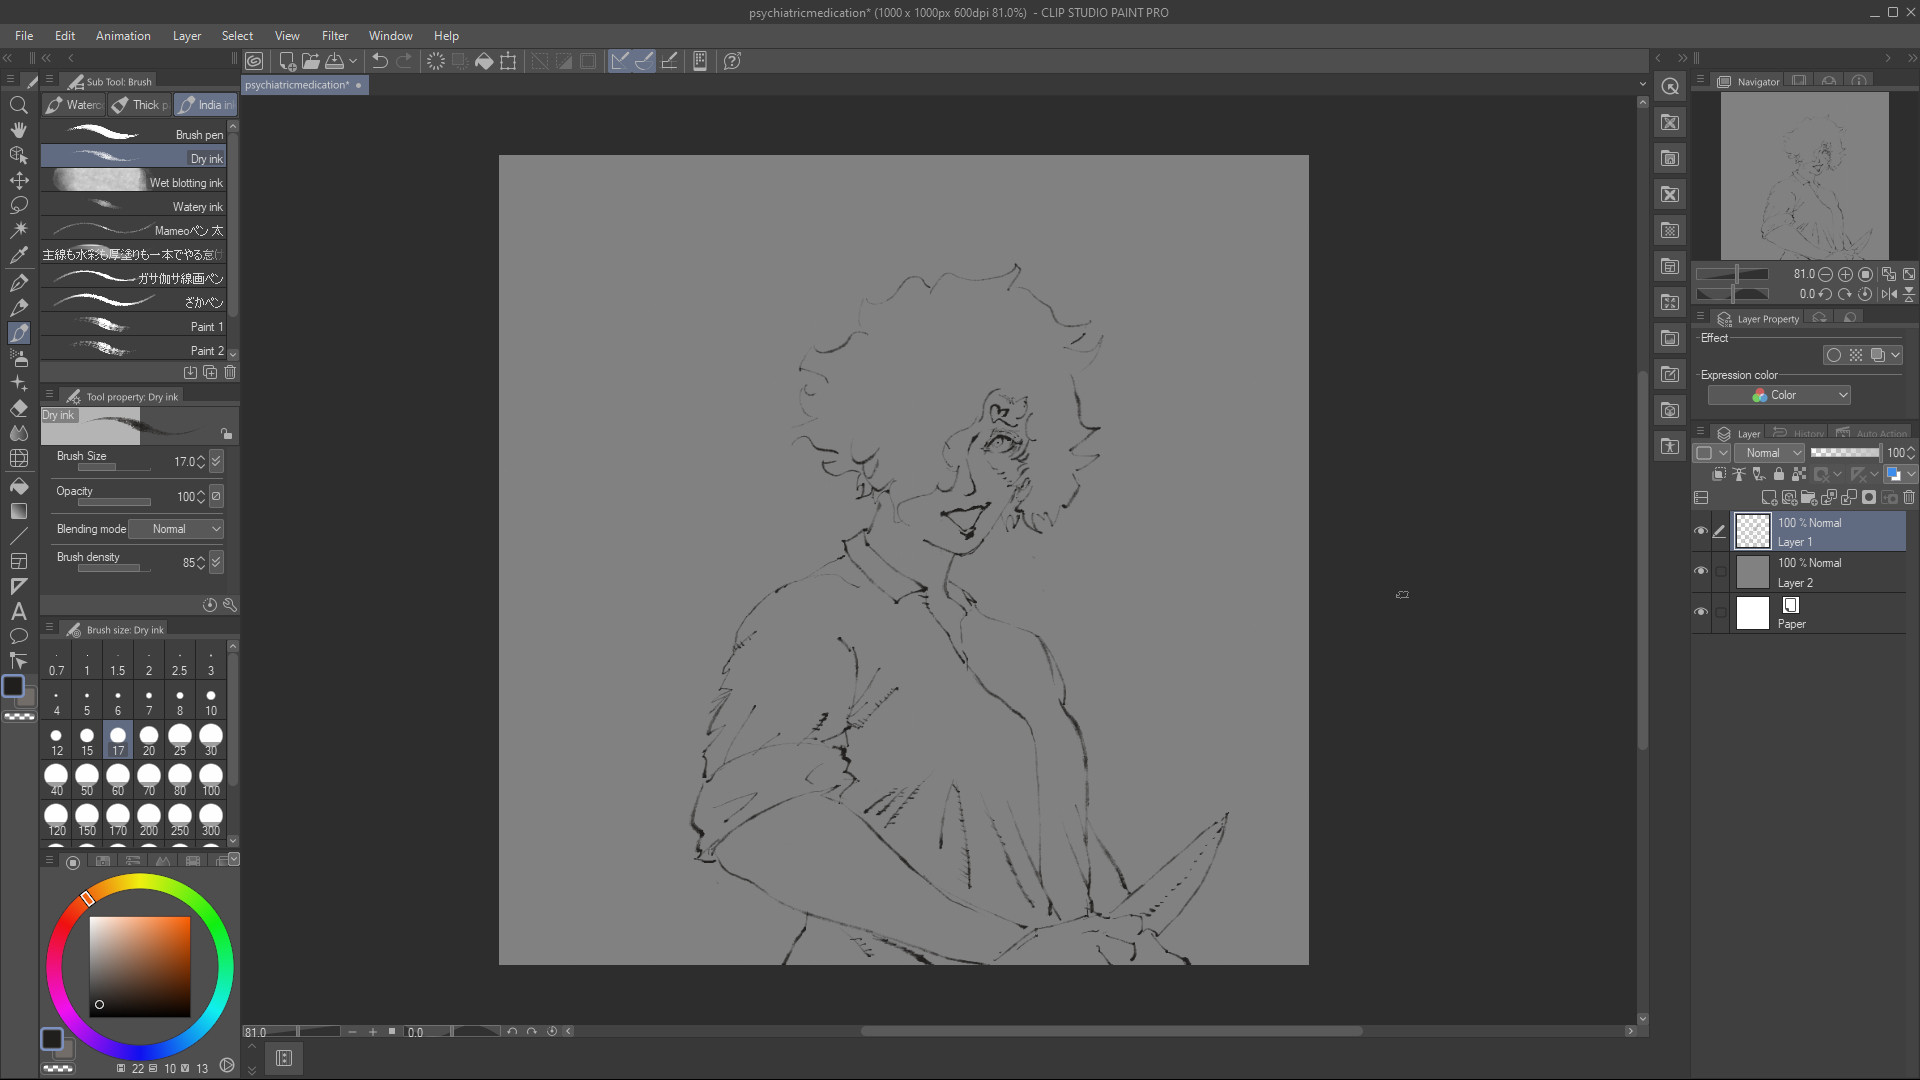Click the help support icon in command bar
The height and width of the screenshot is (1080, 1920).
732,61
